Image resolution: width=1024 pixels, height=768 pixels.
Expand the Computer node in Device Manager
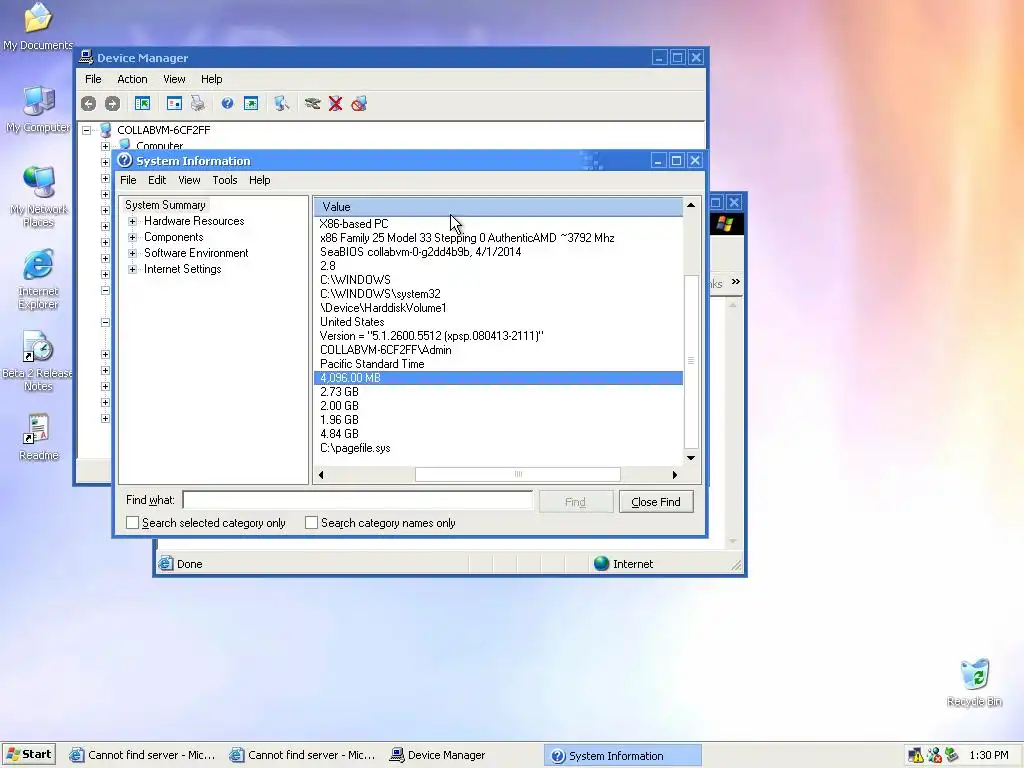point(105,146)
